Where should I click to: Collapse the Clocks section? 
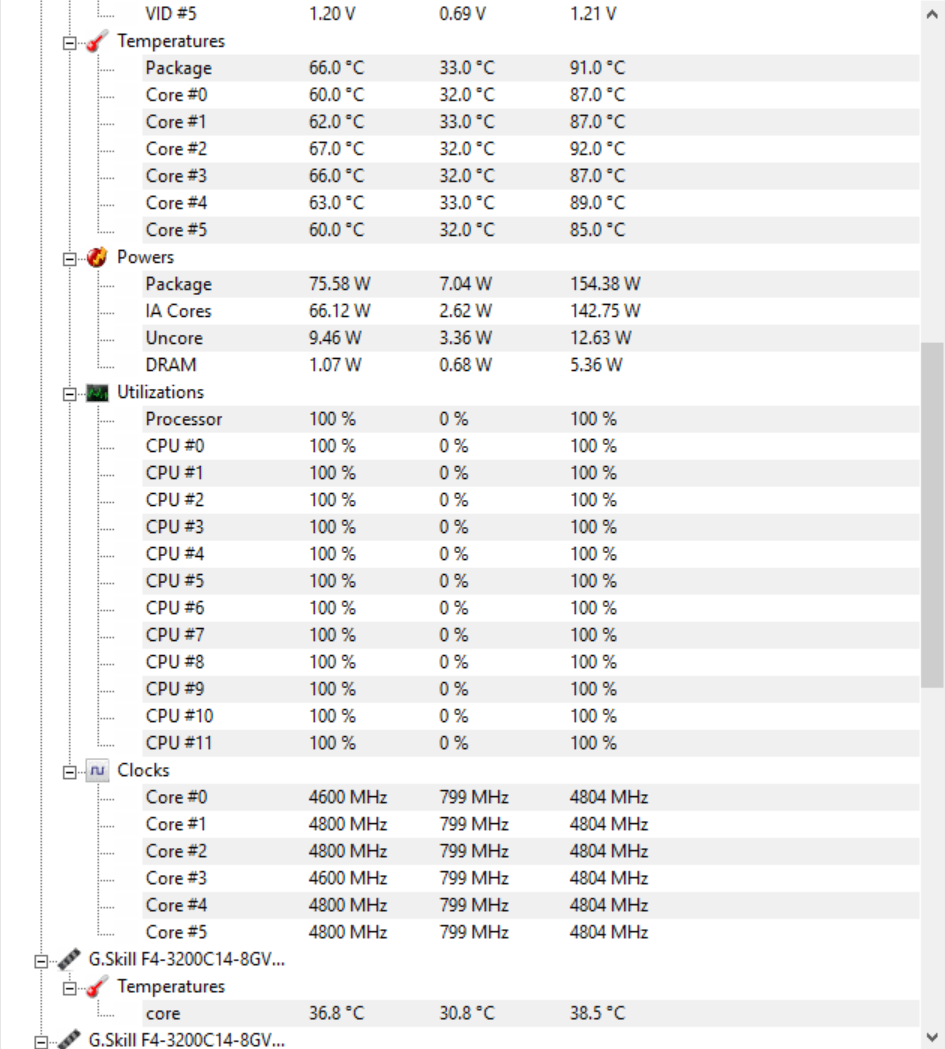(x=70, y=771)
